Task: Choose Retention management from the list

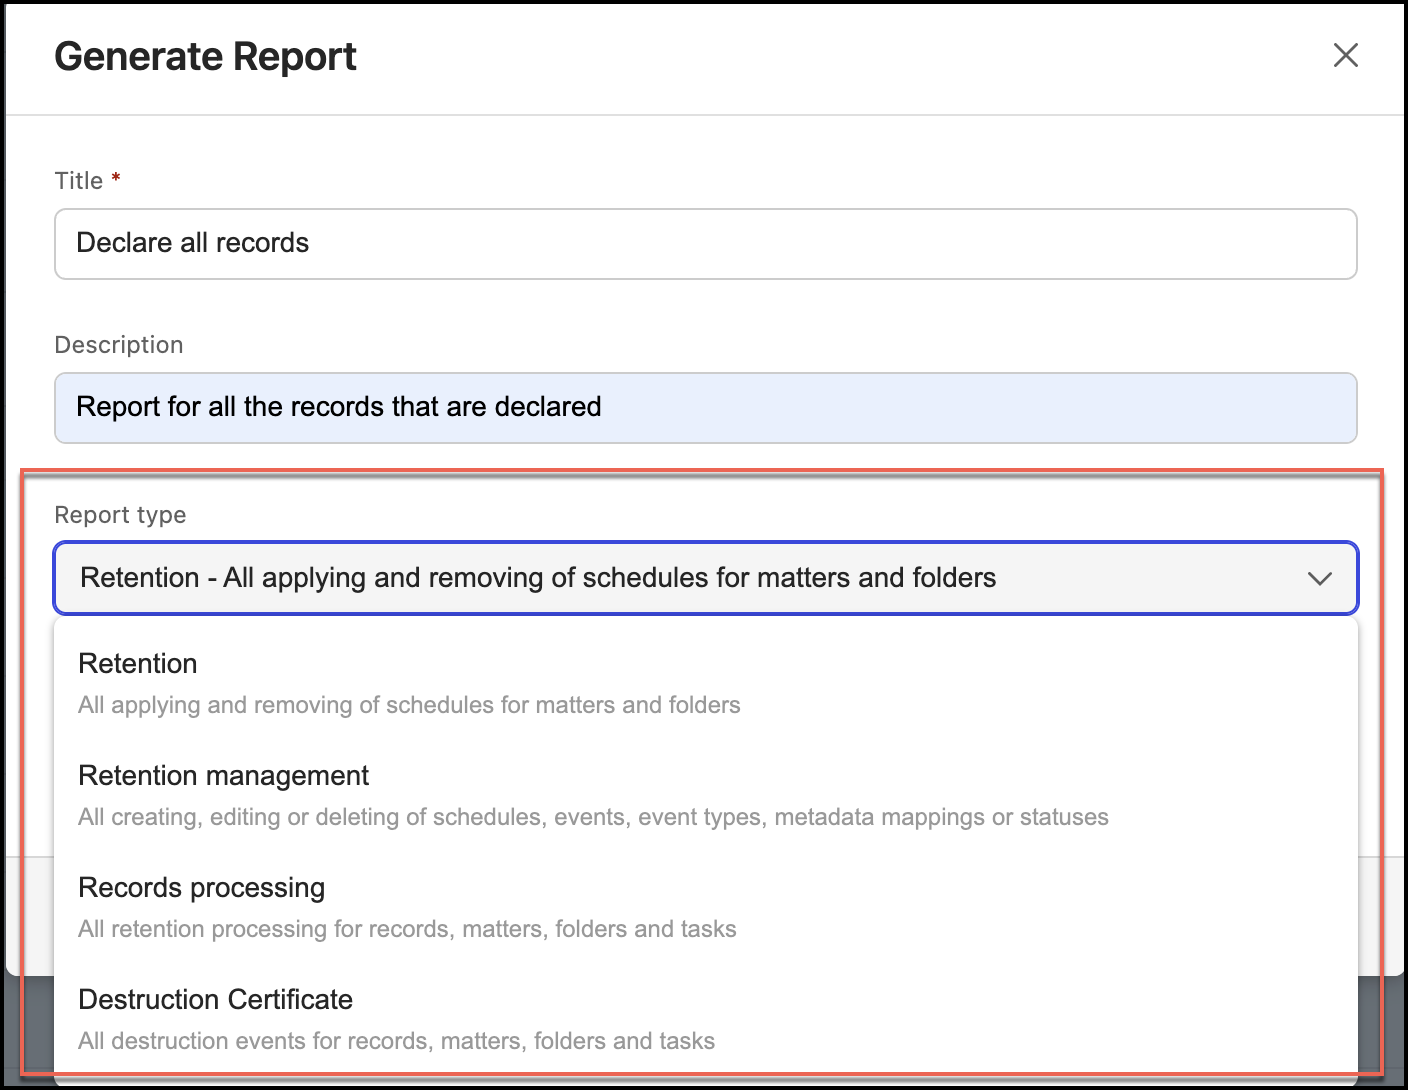Action: pos(223,775)
